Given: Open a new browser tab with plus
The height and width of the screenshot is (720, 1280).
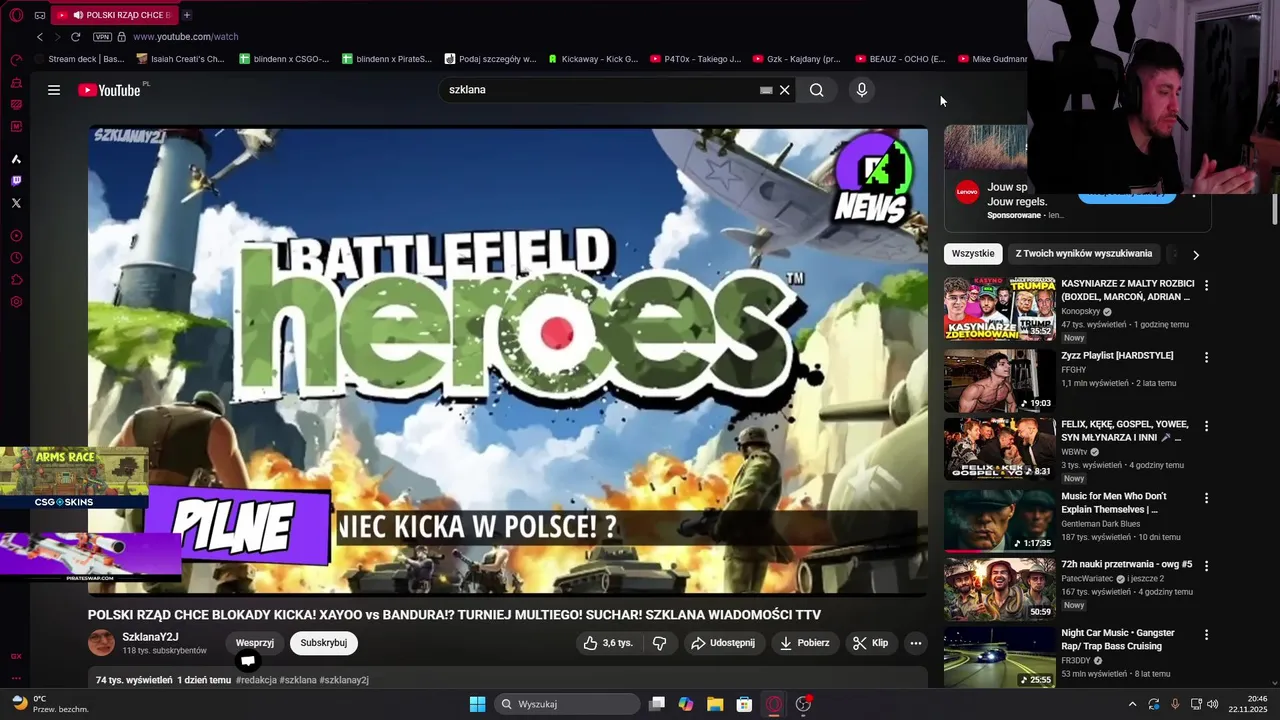Looking at the screenshot, I should [x=187, y=15].
